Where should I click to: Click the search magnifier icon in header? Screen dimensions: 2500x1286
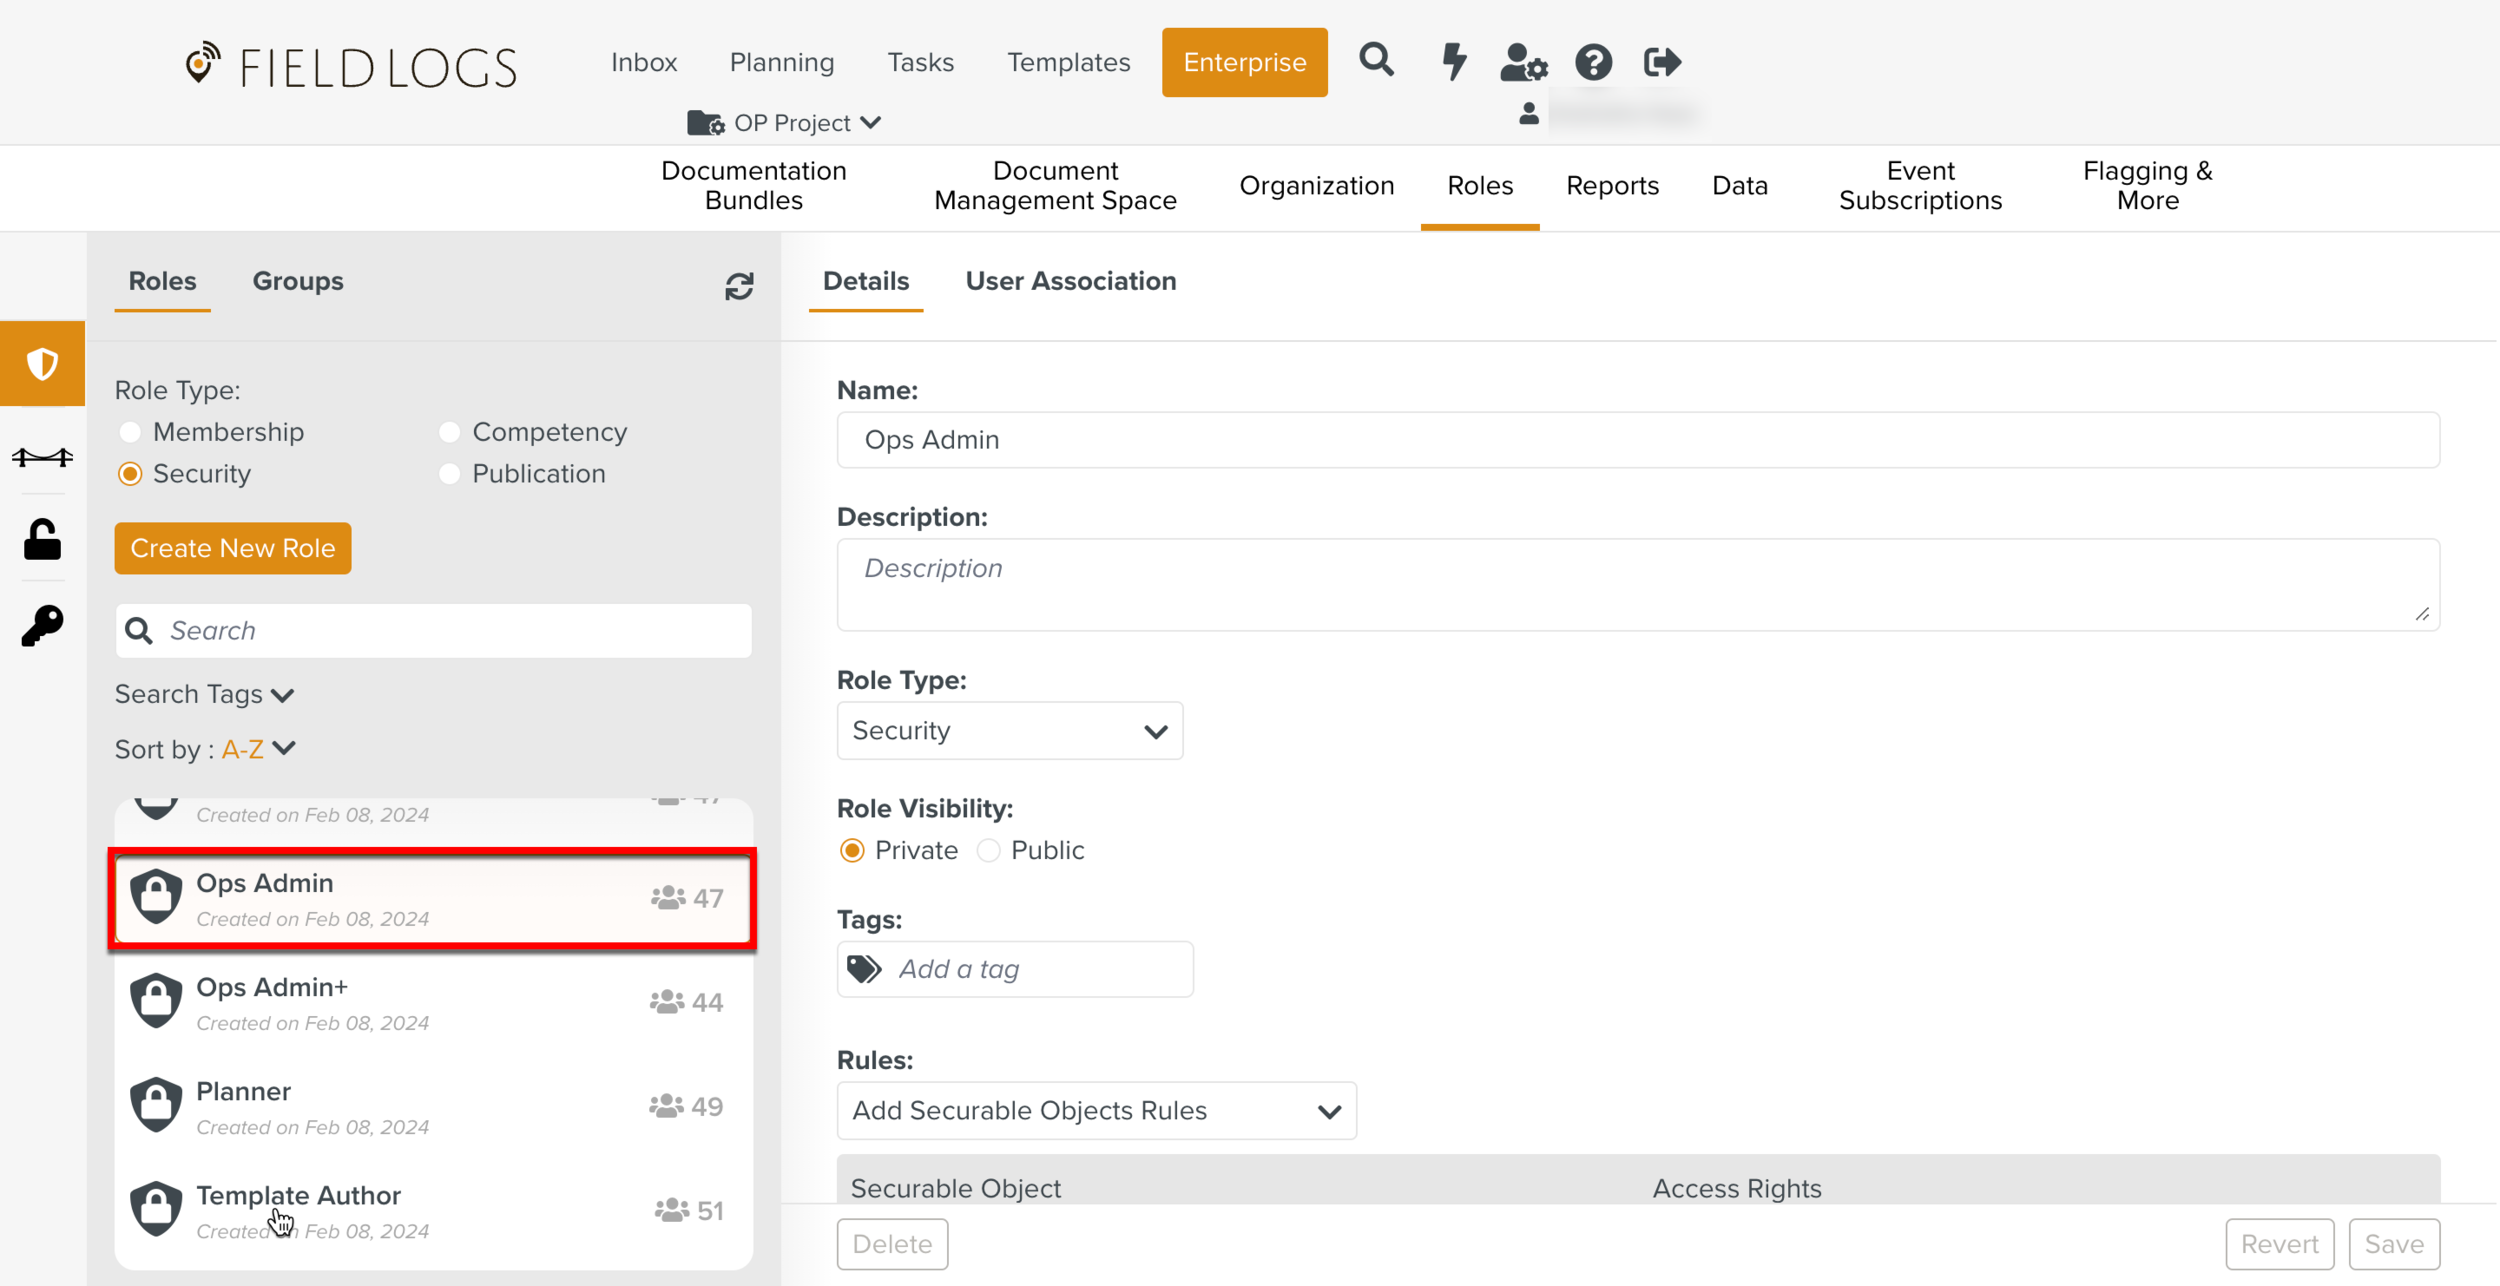click(x=1376, y=61)
